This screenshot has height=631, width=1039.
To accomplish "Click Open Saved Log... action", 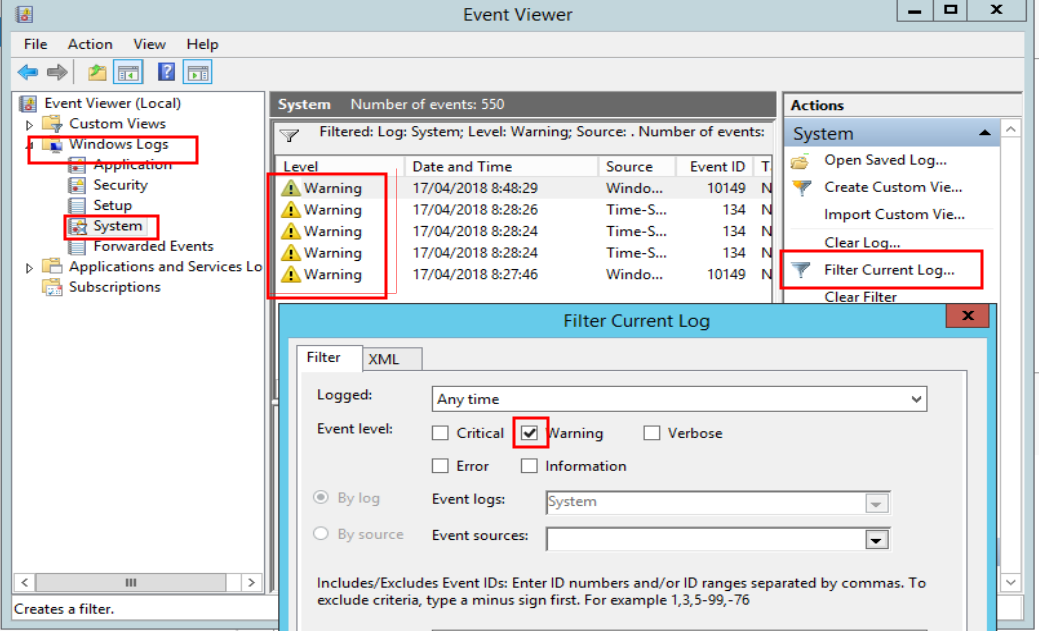I will [885, 160].
